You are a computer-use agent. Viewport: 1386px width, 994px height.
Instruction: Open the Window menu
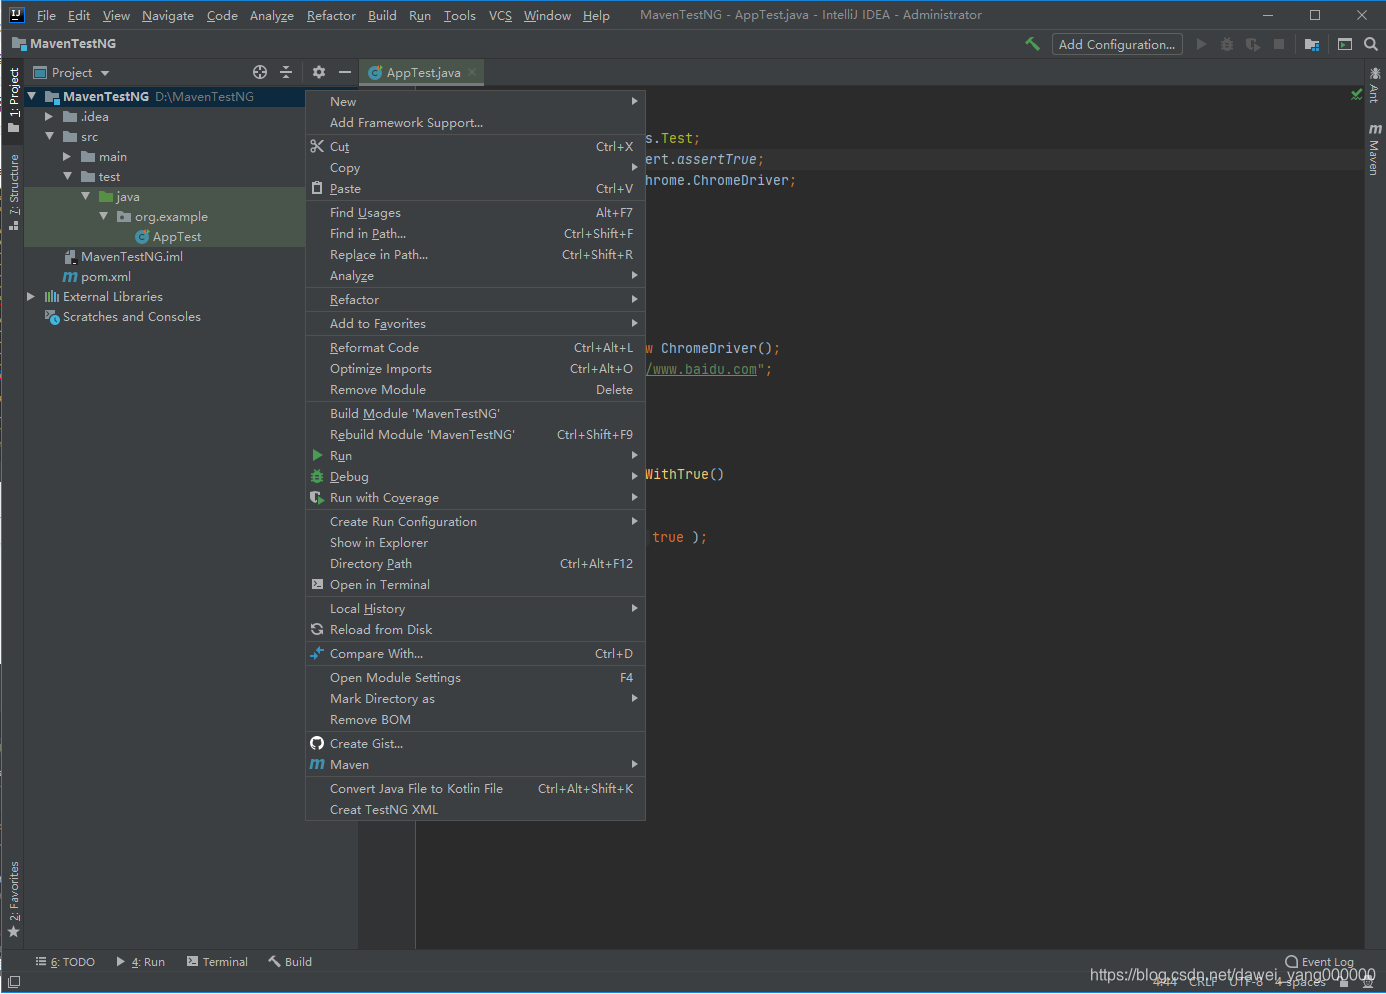(x=547, y=15)
